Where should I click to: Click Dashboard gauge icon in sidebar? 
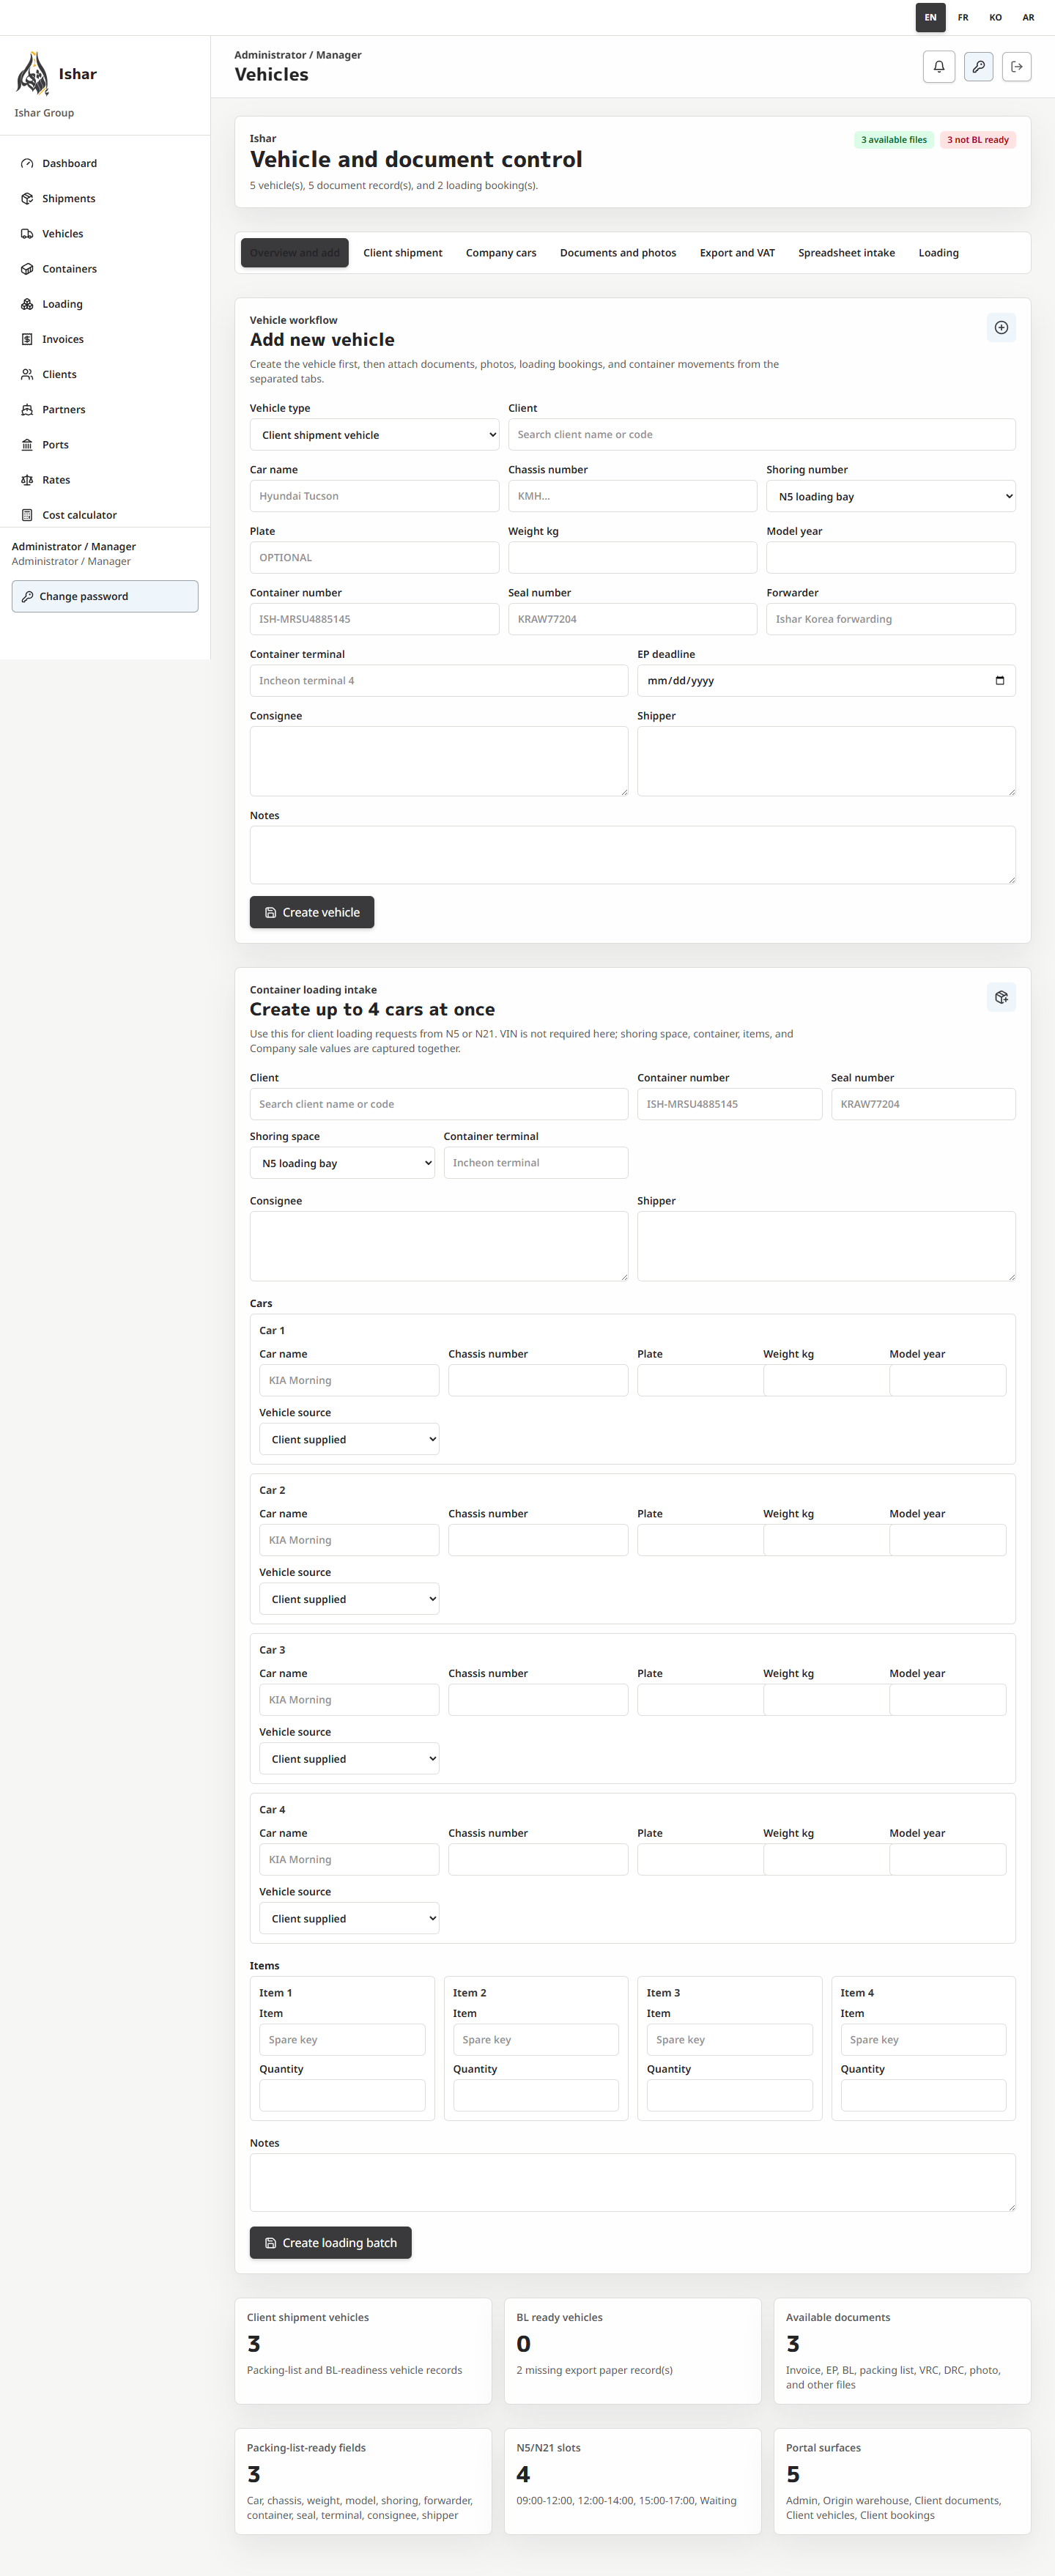(27, 163)
